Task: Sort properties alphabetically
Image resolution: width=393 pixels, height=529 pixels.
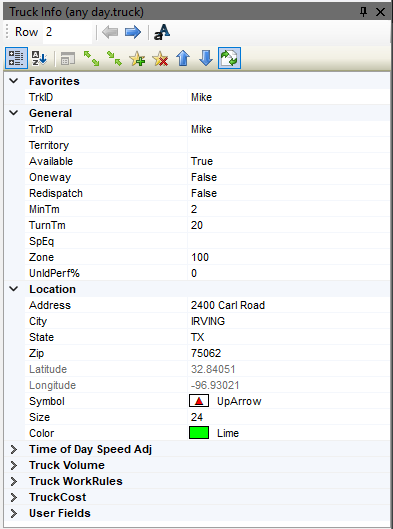Action: pos(39,58)
